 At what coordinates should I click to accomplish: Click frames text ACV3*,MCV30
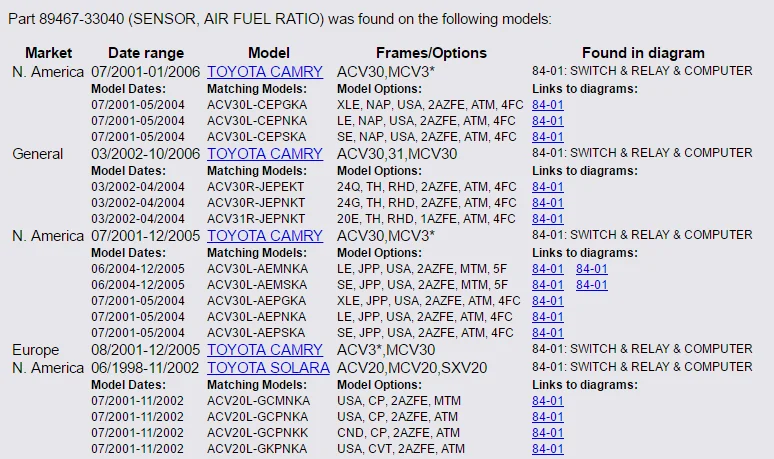click(386, 350)
